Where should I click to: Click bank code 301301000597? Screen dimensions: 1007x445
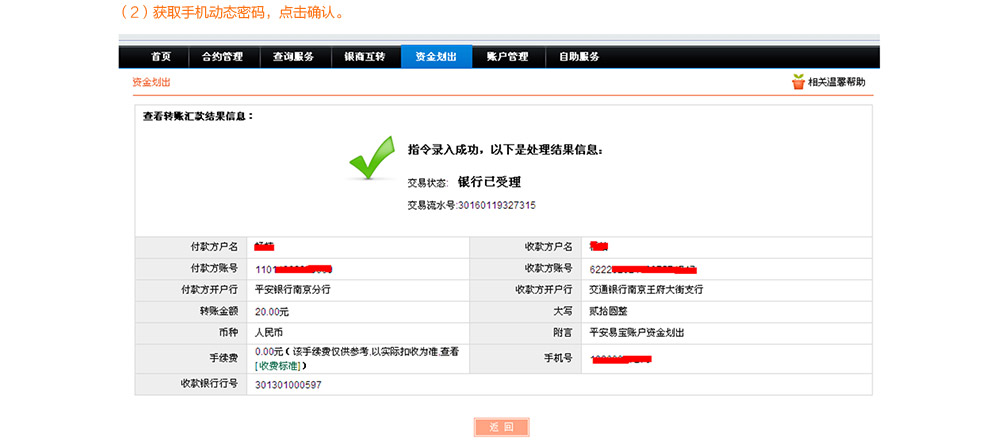click(288, 385)
